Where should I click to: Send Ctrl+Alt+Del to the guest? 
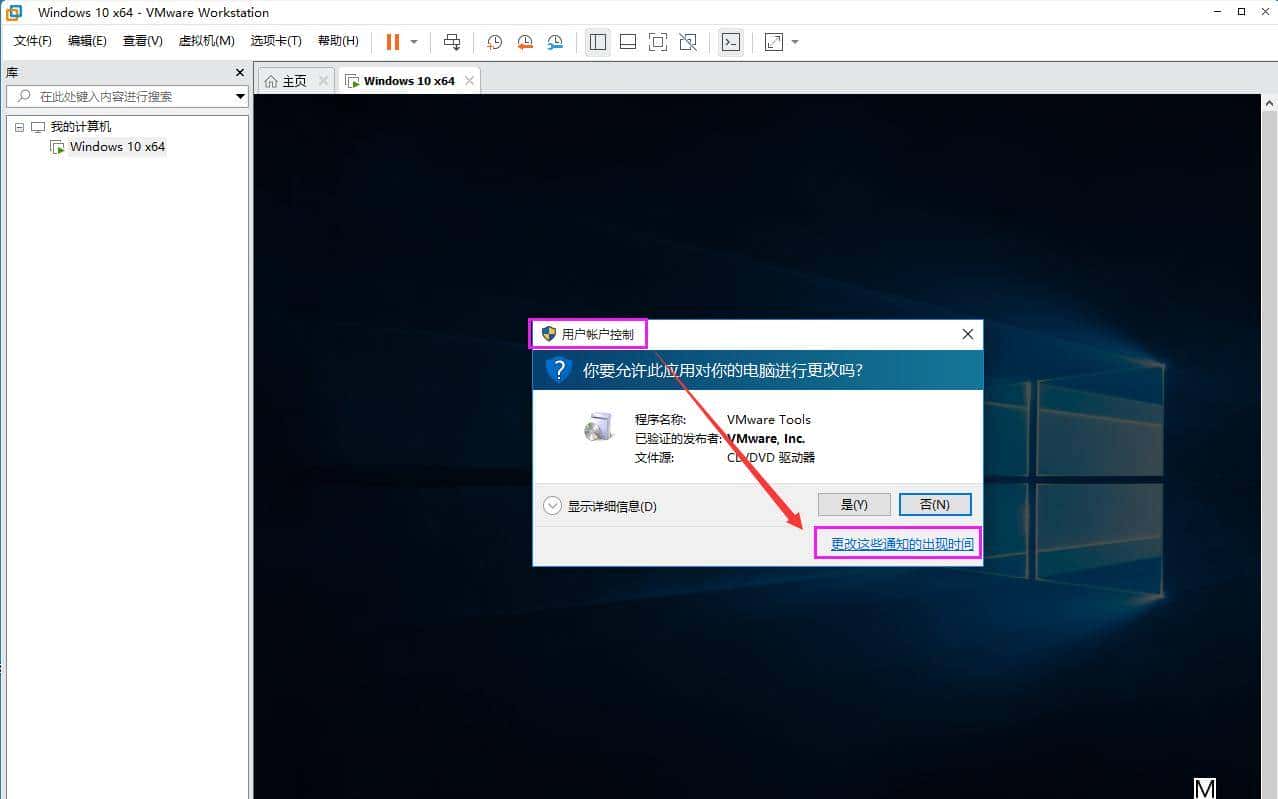452,42
